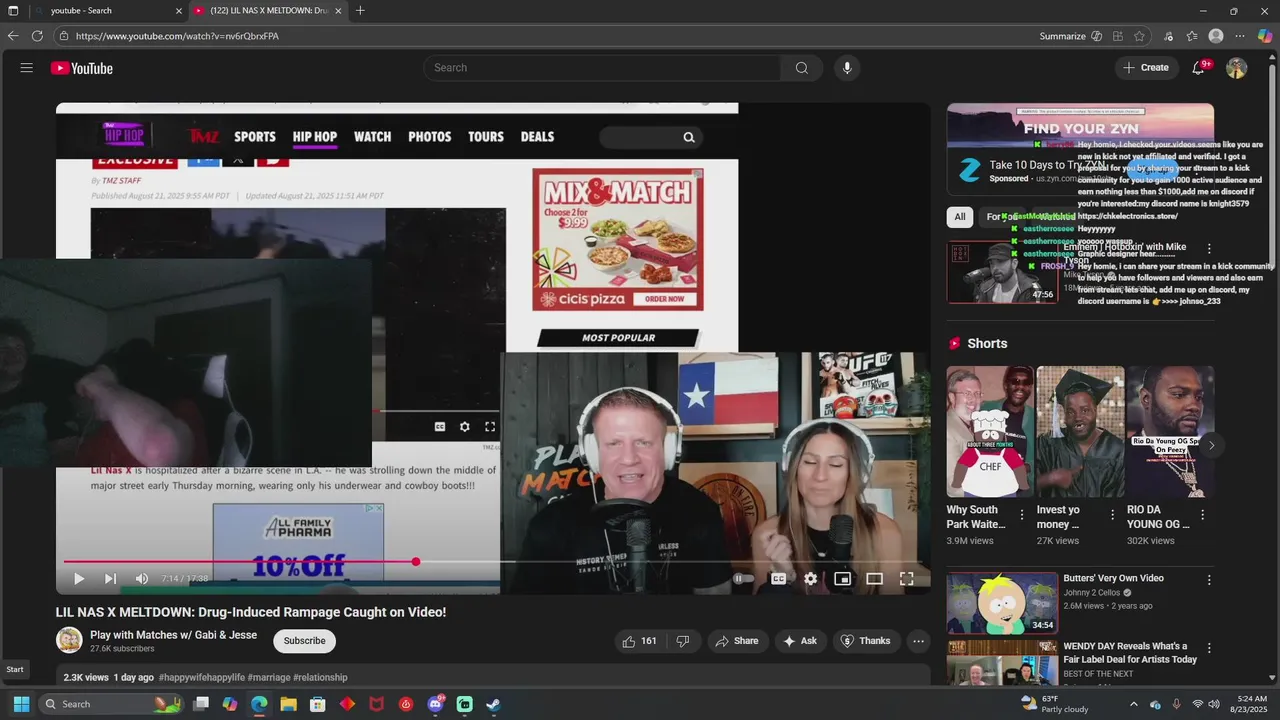Open options for Invest yo money short
The width and height of the screenshot is (1280, 720).
[1112, 515]
